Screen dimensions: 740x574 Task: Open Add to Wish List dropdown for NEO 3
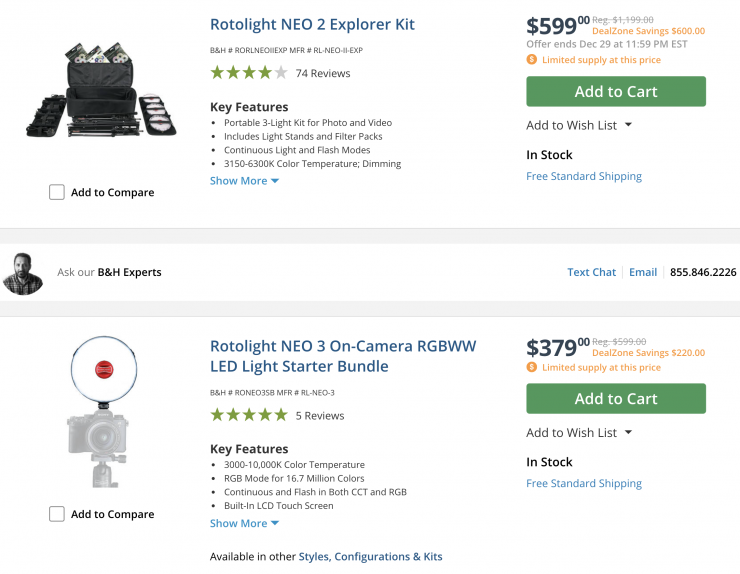(x=579, y=433)
